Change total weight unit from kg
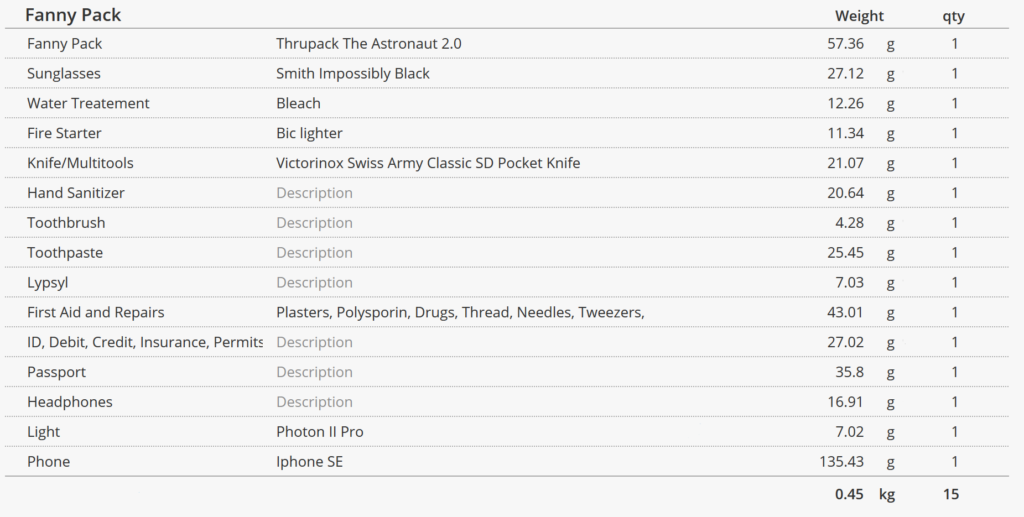This screenshot has width=1024, height=517. click(x=886, y=494)
